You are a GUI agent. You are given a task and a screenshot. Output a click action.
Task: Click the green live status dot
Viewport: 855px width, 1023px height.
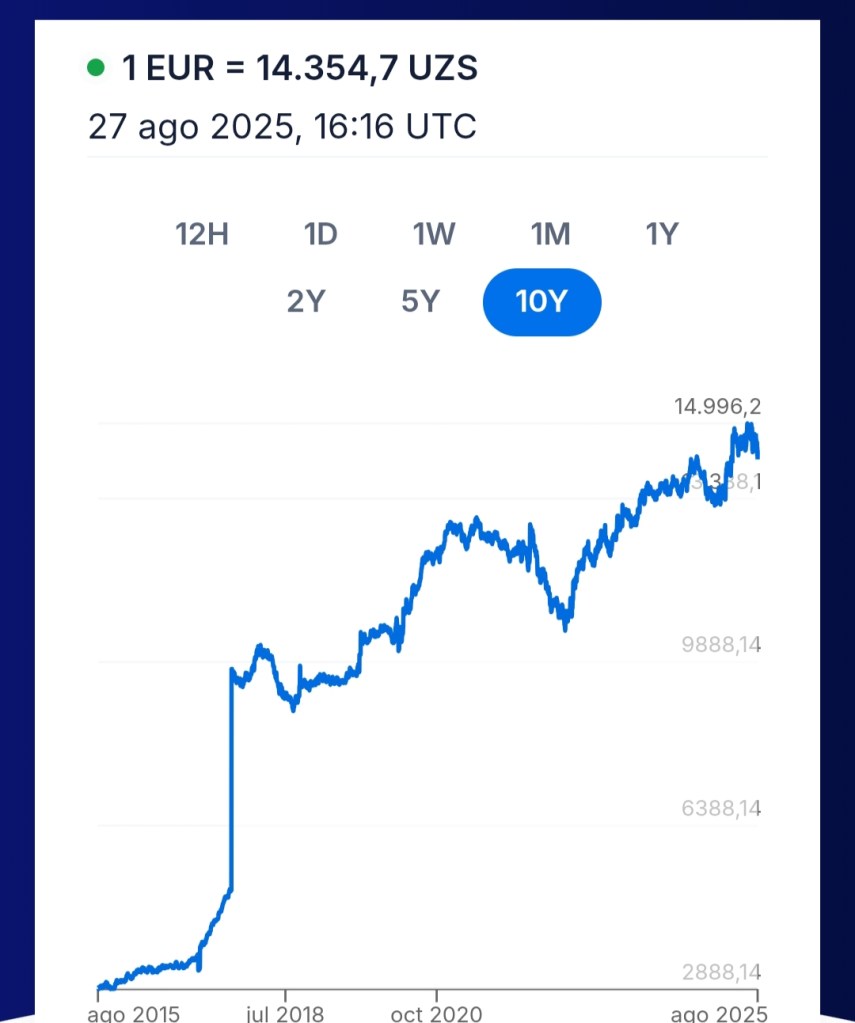[x=96, y=68]
